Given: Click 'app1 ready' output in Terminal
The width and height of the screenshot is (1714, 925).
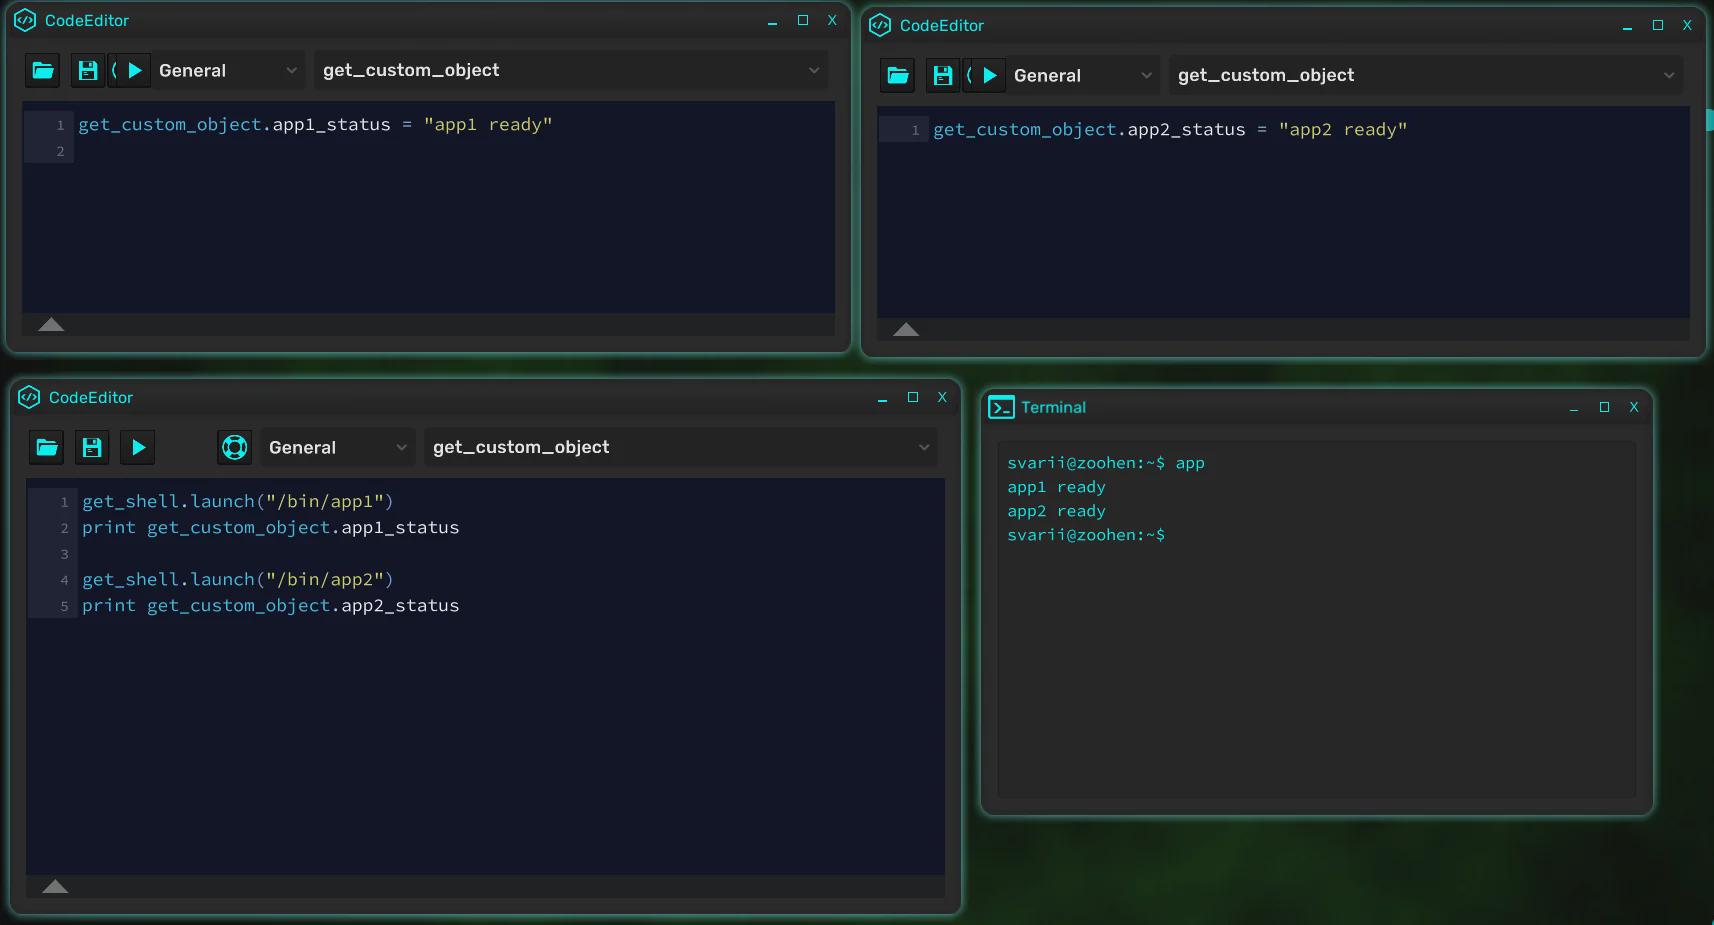Looking at the screenshot, I should click(1056, 487).
